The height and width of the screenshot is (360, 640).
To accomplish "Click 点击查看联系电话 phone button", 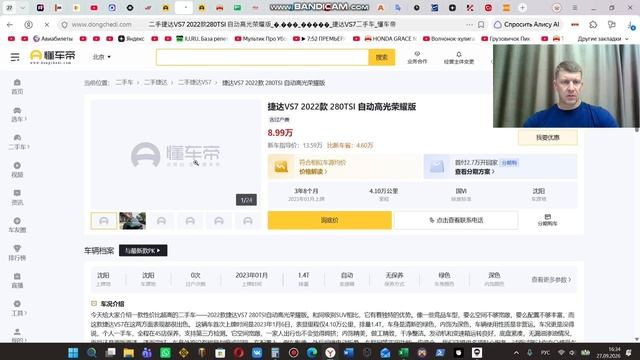I will coord(456,220).
